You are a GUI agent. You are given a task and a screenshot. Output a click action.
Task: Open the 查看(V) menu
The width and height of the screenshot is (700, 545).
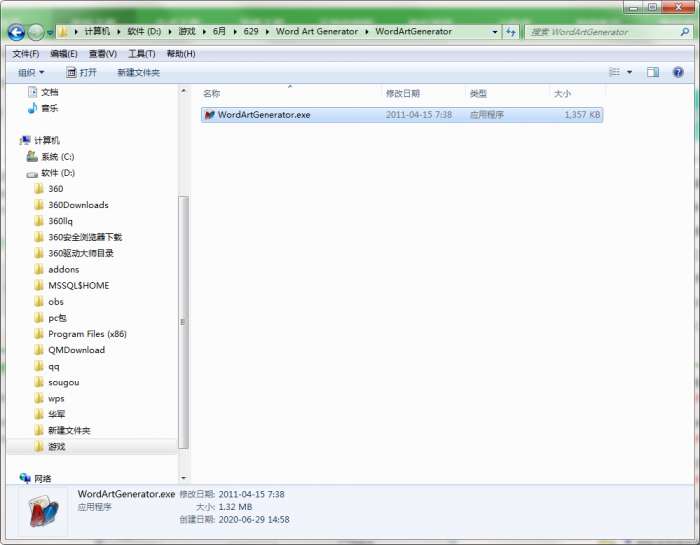(x=103, y=54)
